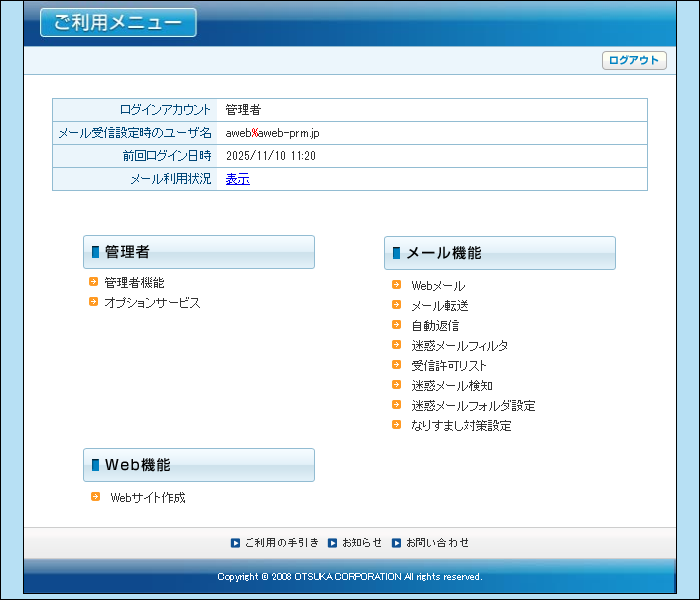Select オプションサービス link
700x600 pixels.
coord(152,302)
